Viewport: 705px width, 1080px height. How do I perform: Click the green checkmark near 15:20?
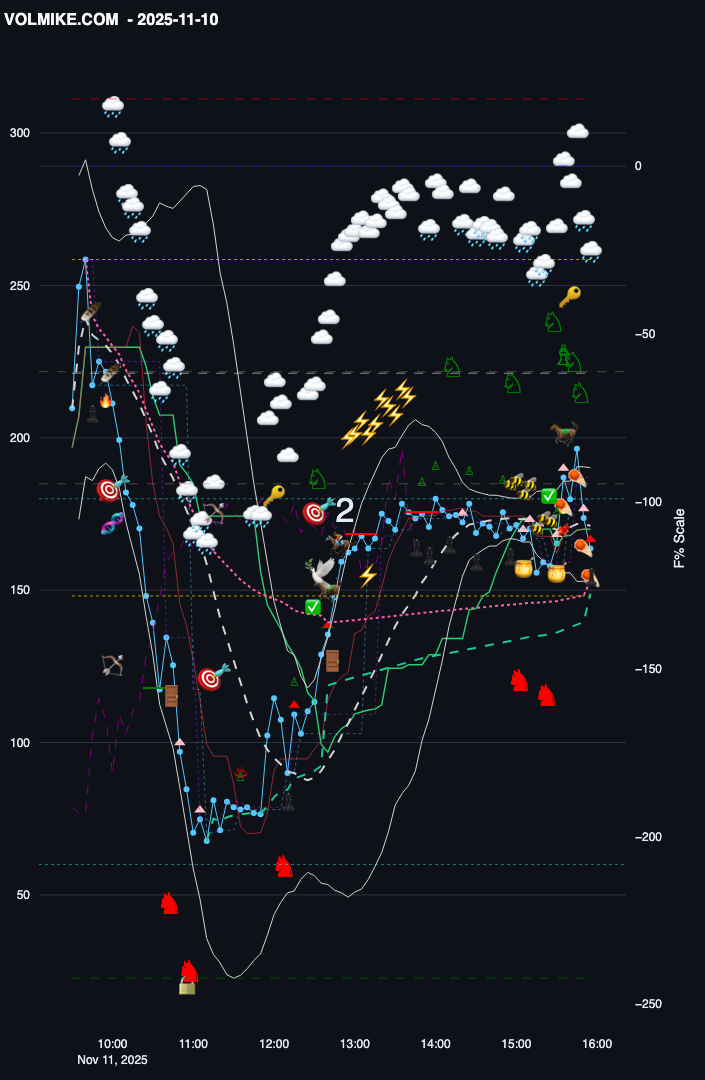549,495
